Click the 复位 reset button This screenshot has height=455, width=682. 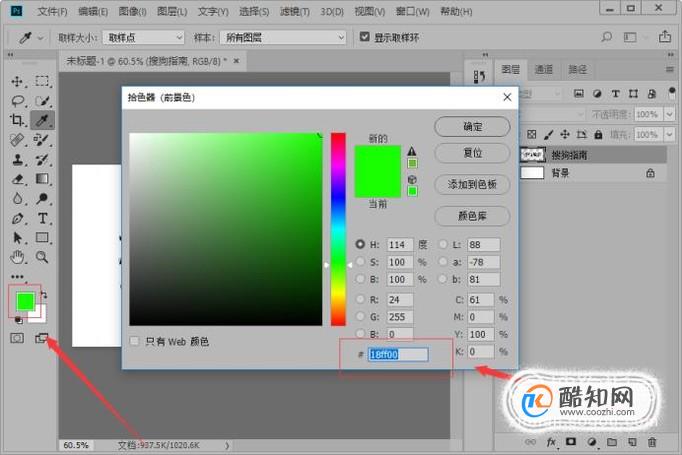[x=472, y=153]
